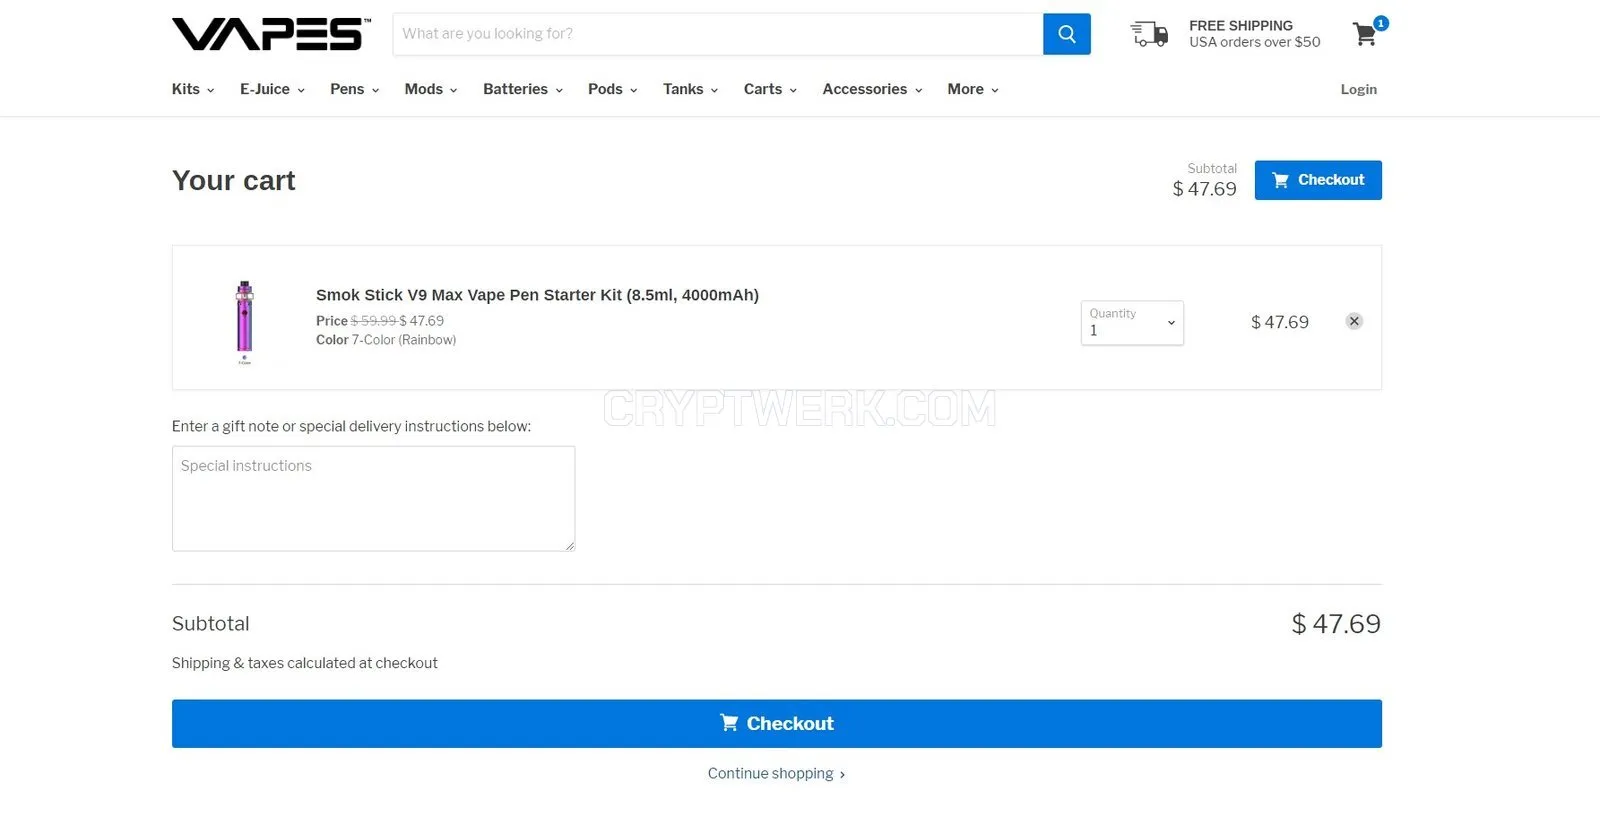
Task: Open the shopping cart icon in header
Action: [x=1365, y=35]
